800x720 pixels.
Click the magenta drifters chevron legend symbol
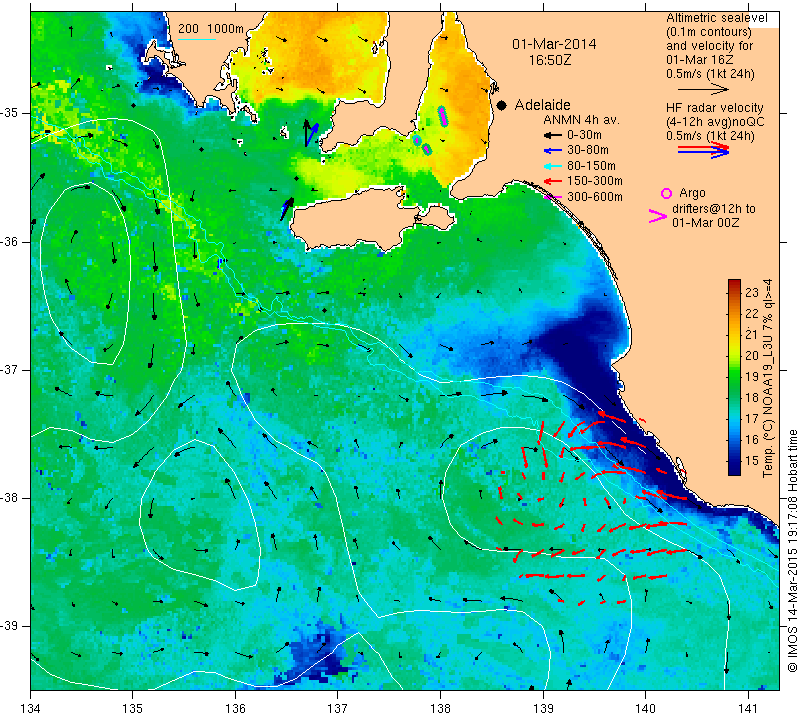coord(658,216)
